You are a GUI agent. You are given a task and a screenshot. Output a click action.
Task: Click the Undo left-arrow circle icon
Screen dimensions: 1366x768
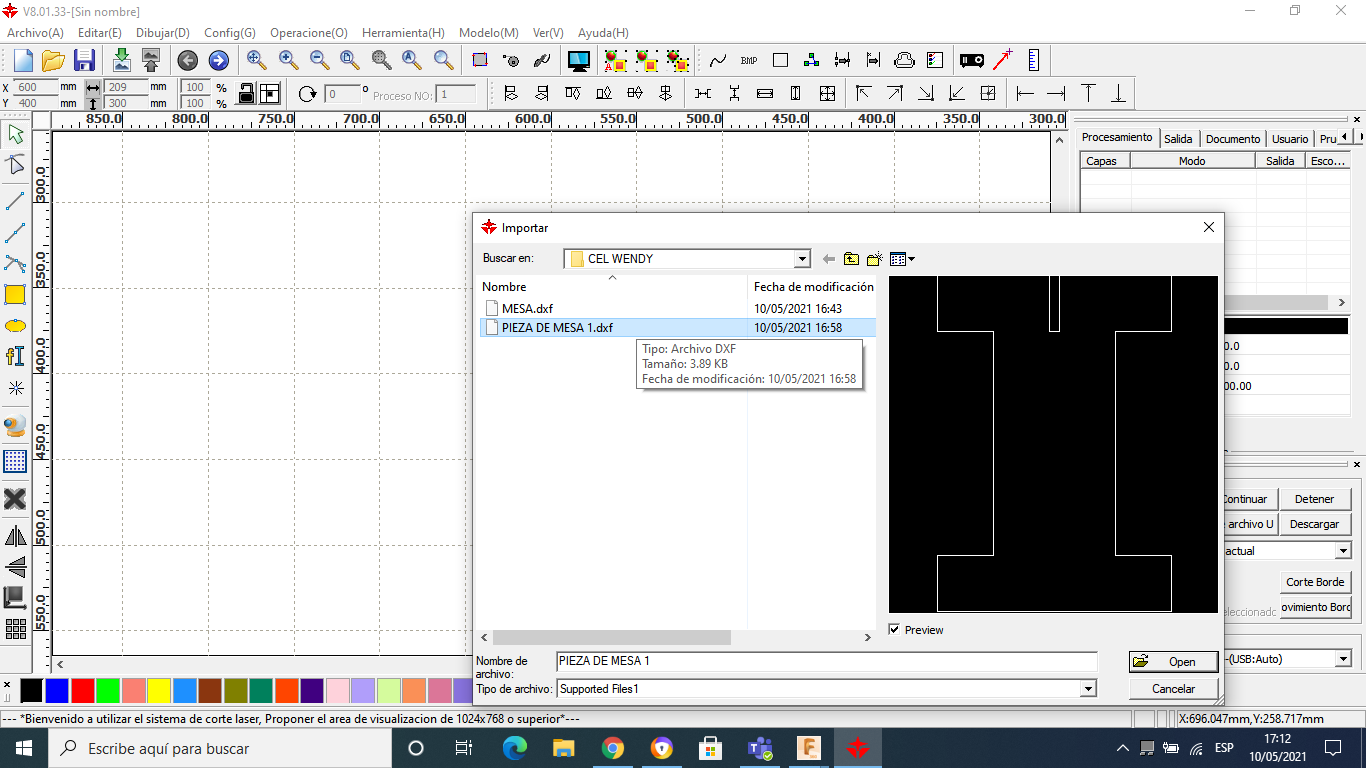(187, 61)
